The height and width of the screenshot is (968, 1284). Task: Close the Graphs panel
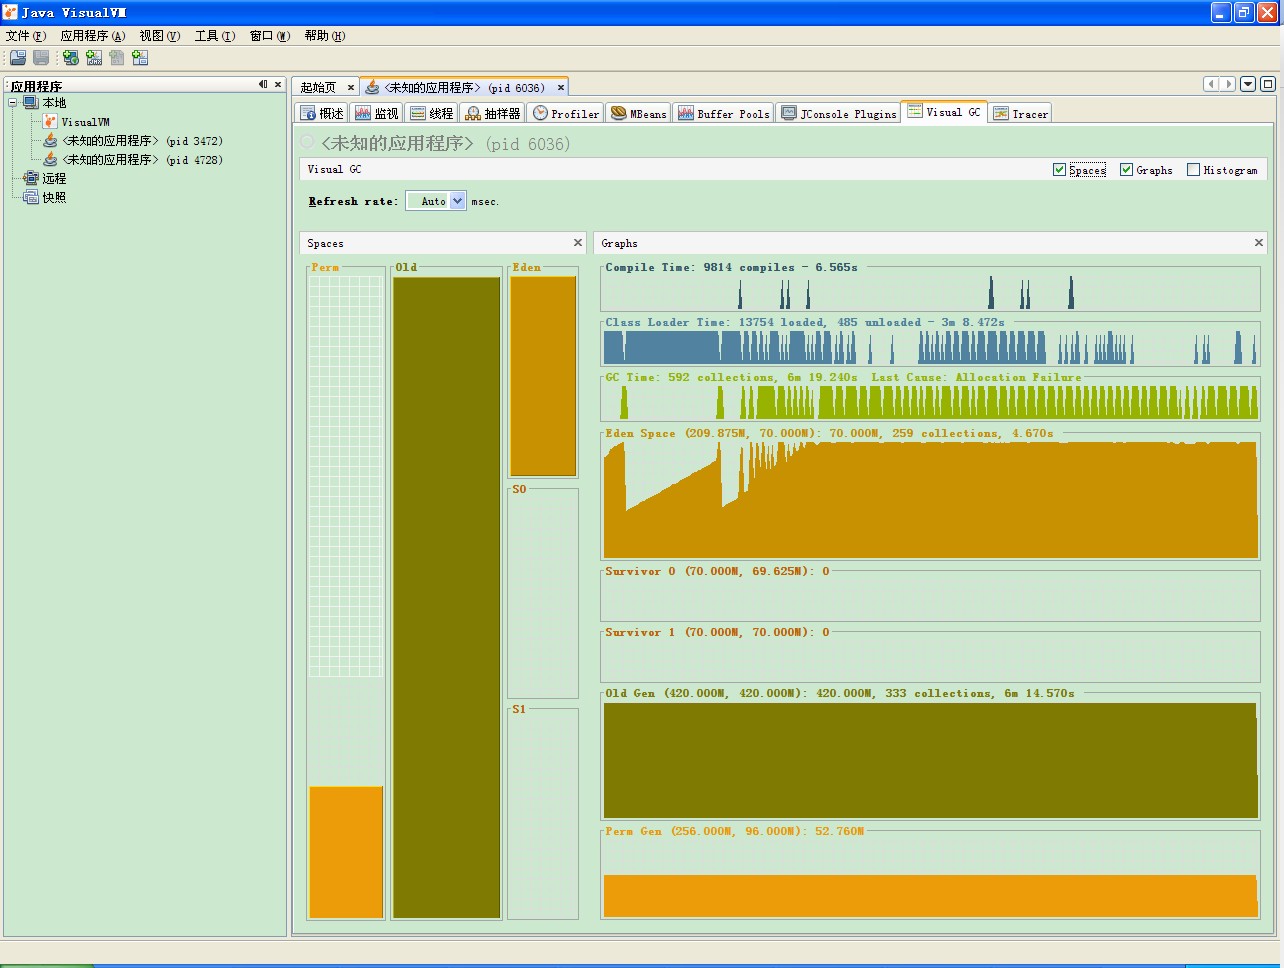[1258, 243]
